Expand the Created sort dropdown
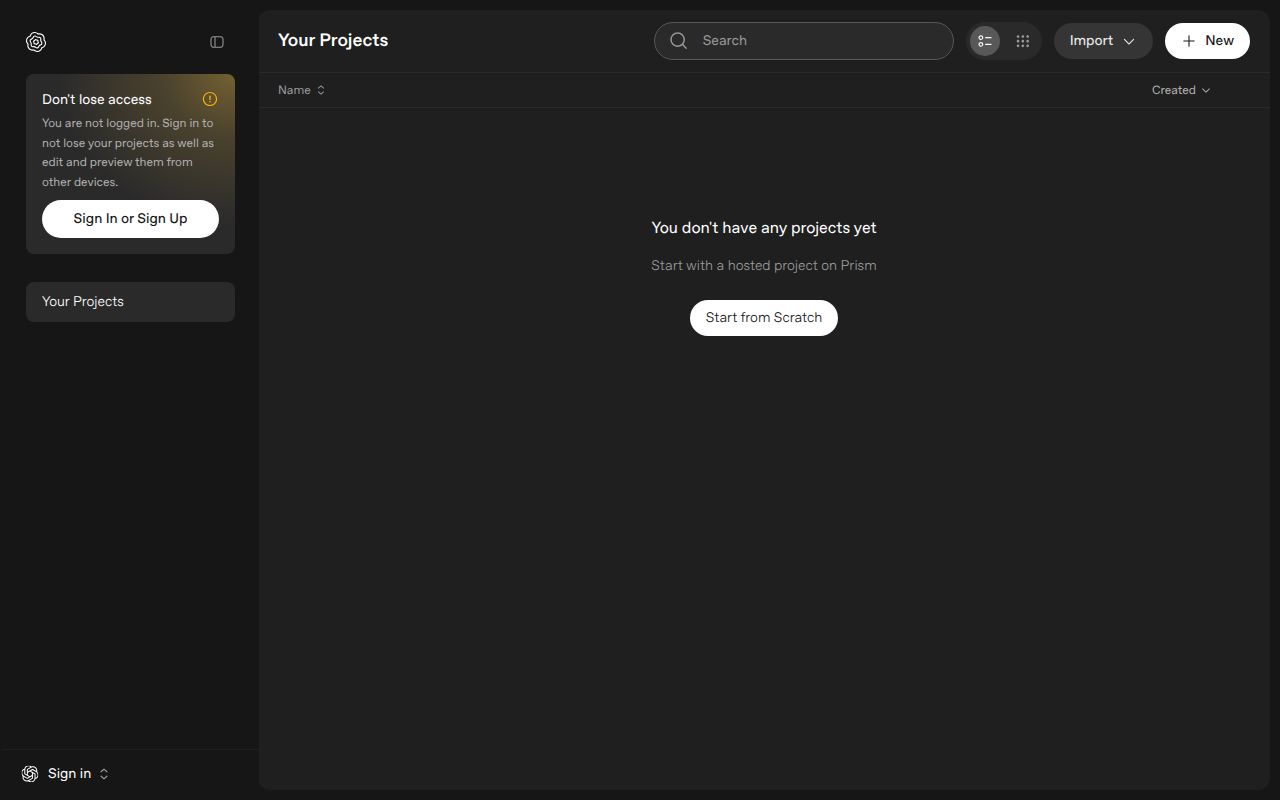Screen dimensions: 1280x800 pyautogui.click(x=1181, y=90)
